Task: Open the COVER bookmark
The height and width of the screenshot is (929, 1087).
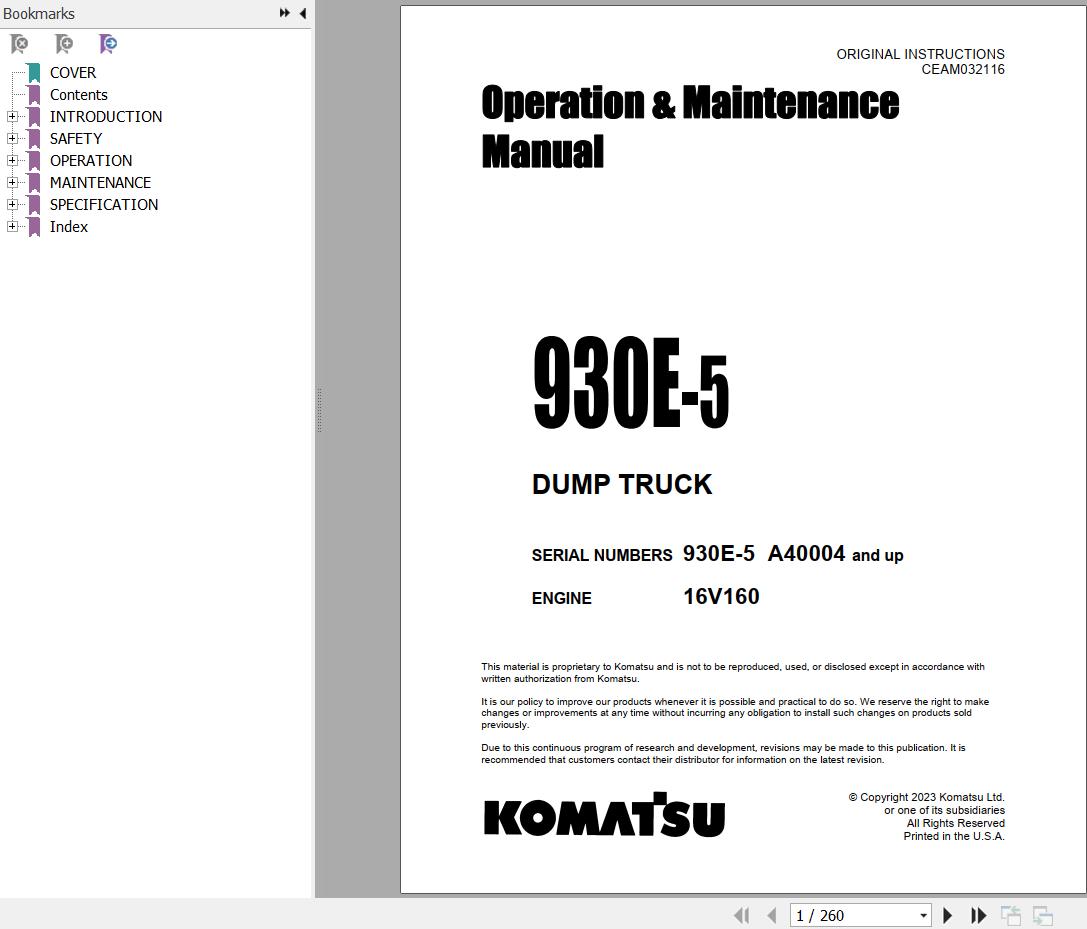Action: point(72,73)
